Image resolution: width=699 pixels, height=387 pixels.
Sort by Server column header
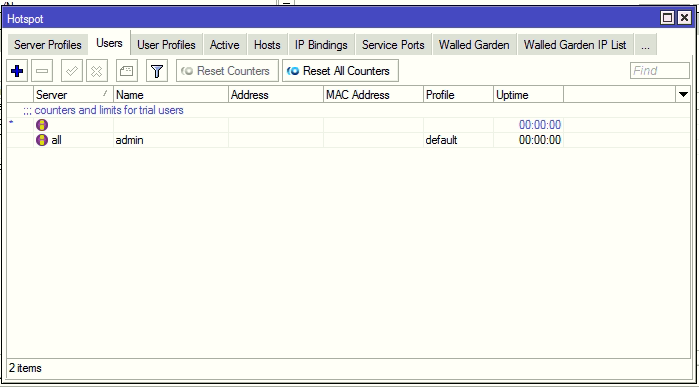(73, 95)
